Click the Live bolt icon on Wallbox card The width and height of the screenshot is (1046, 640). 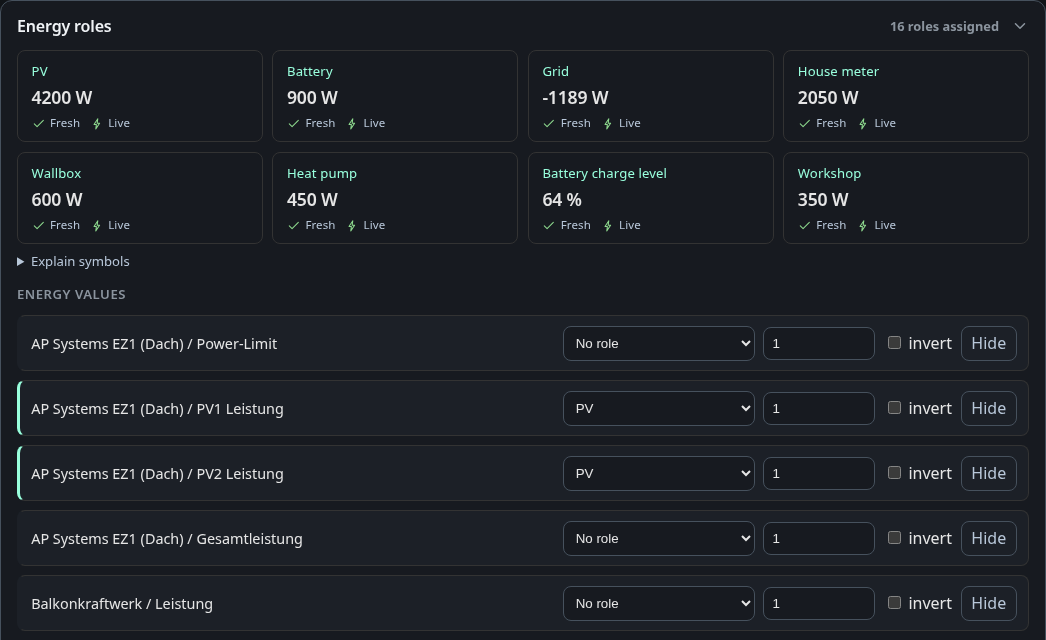[x=97, y=226]
